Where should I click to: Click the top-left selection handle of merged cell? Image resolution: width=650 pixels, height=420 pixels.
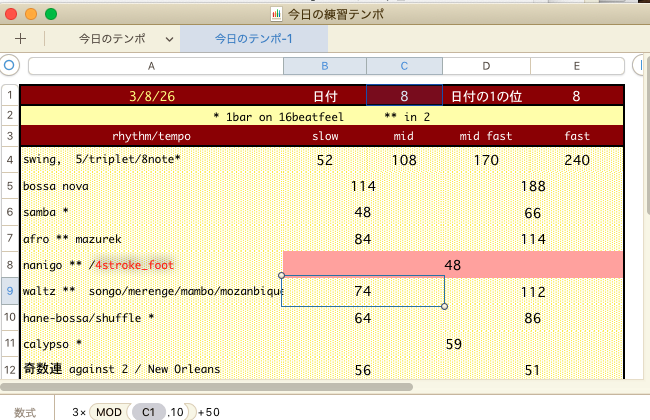[x=283, y=276]
